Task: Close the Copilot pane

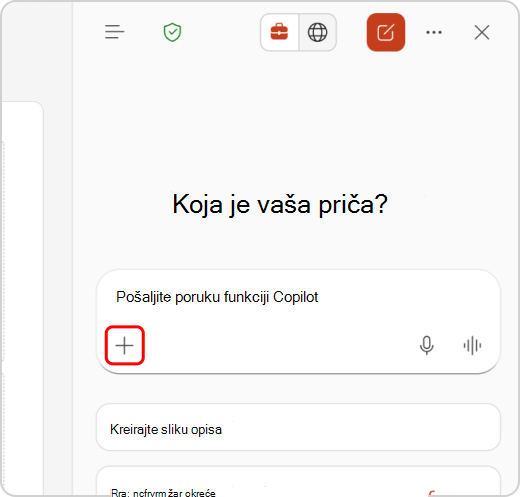Action: point(482,32)
